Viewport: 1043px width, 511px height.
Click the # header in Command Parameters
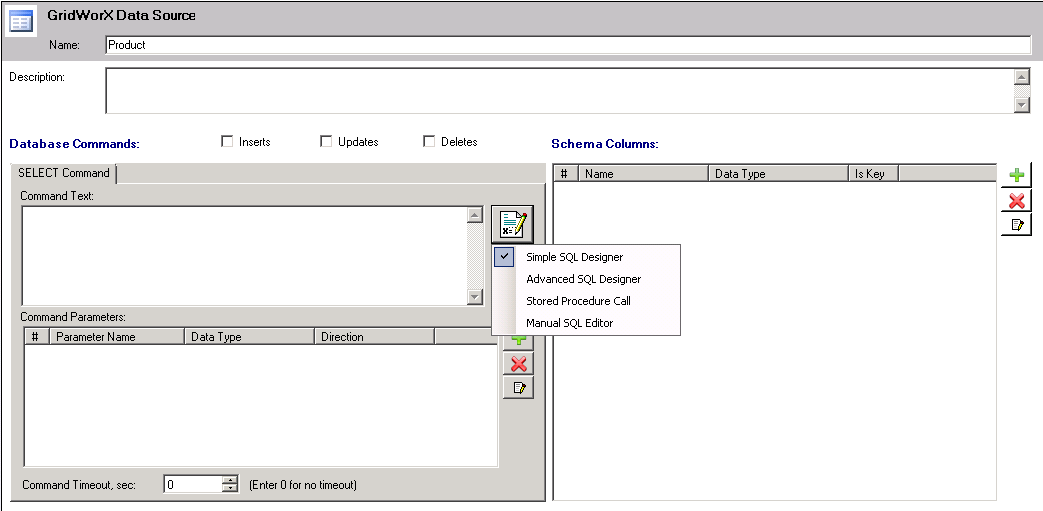pyautogui.click(x=37, y=337)
